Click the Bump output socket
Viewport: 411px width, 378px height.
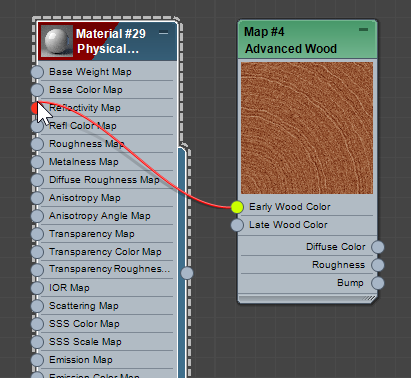[x=378, y=283]
